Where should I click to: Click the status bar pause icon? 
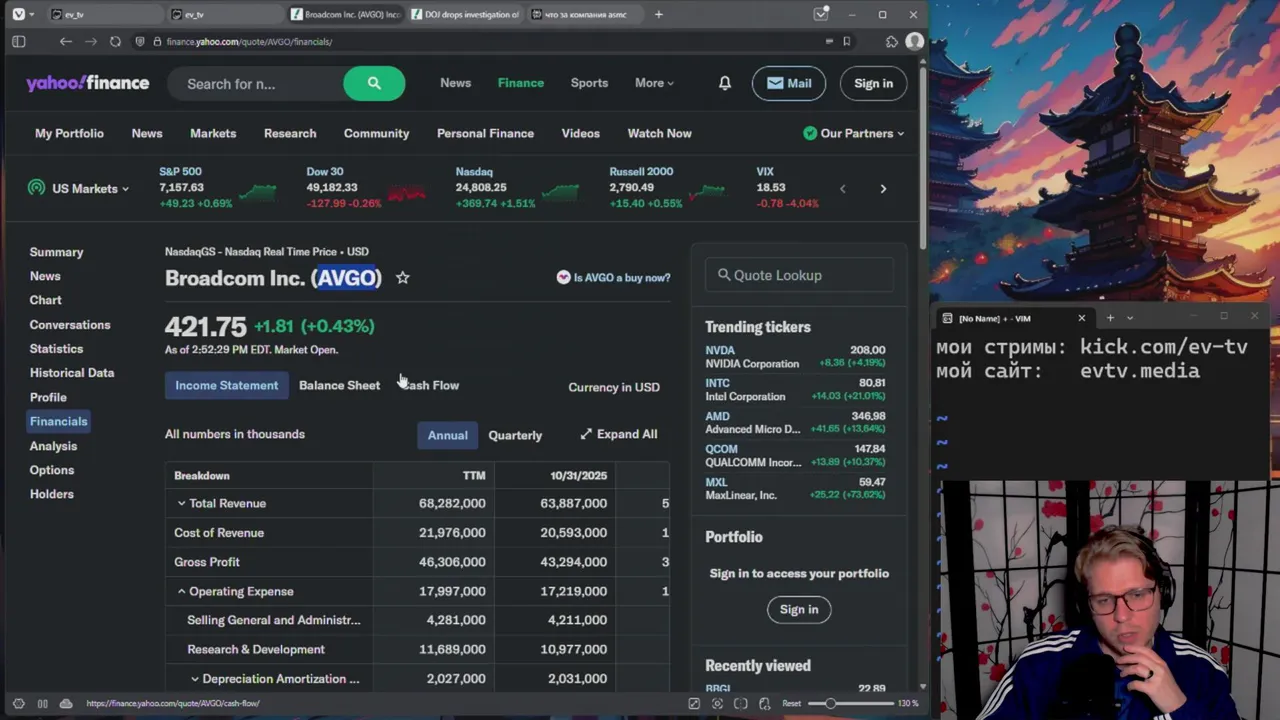[x=42, y=703]
